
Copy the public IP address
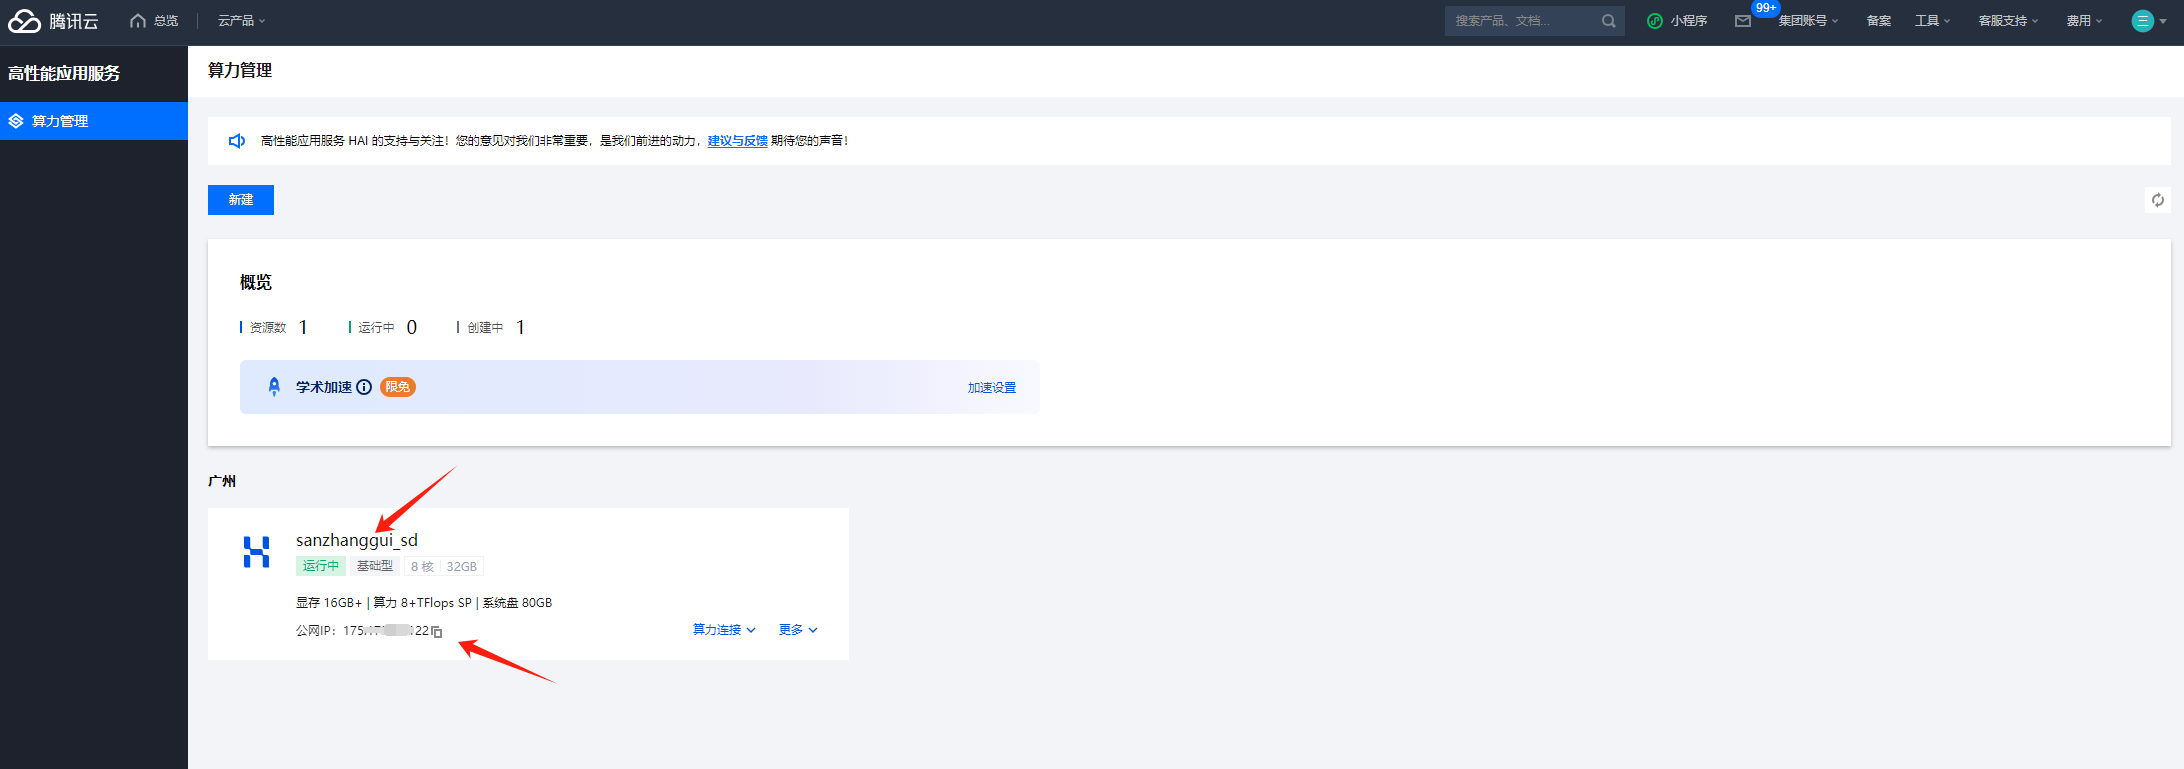point(437,631)
